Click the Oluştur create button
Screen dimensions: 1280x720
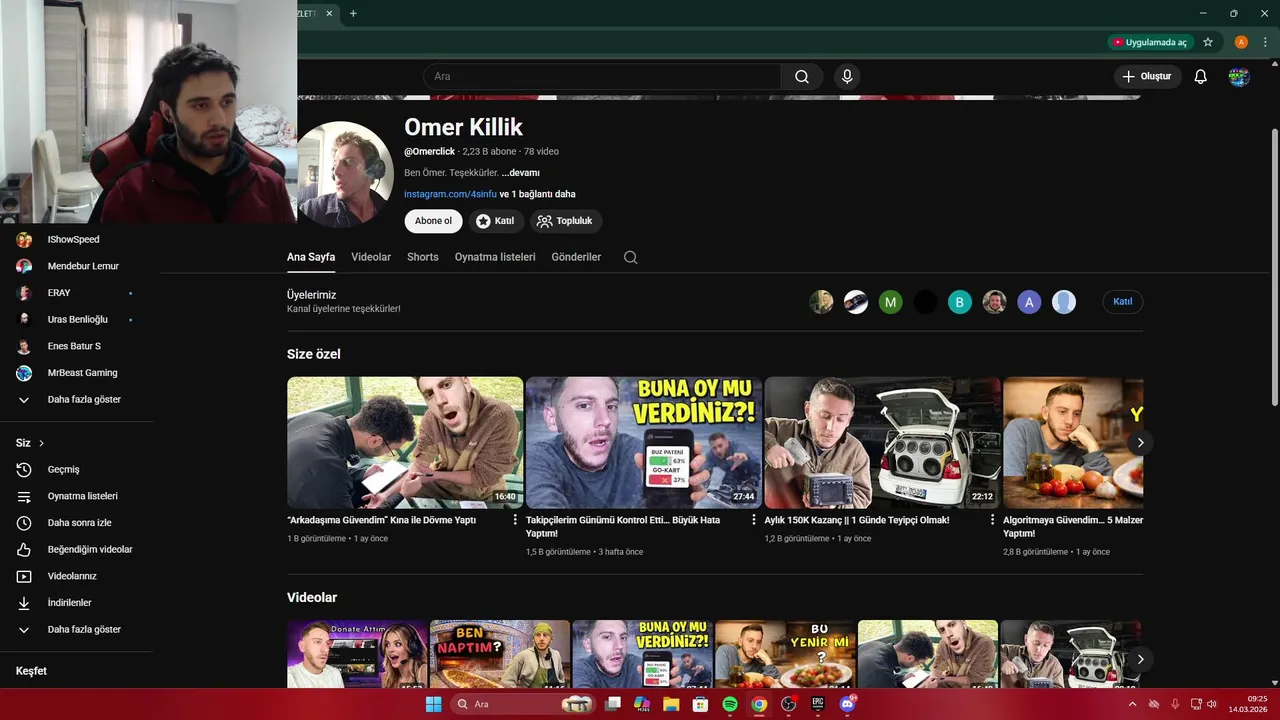[1148, 77]
